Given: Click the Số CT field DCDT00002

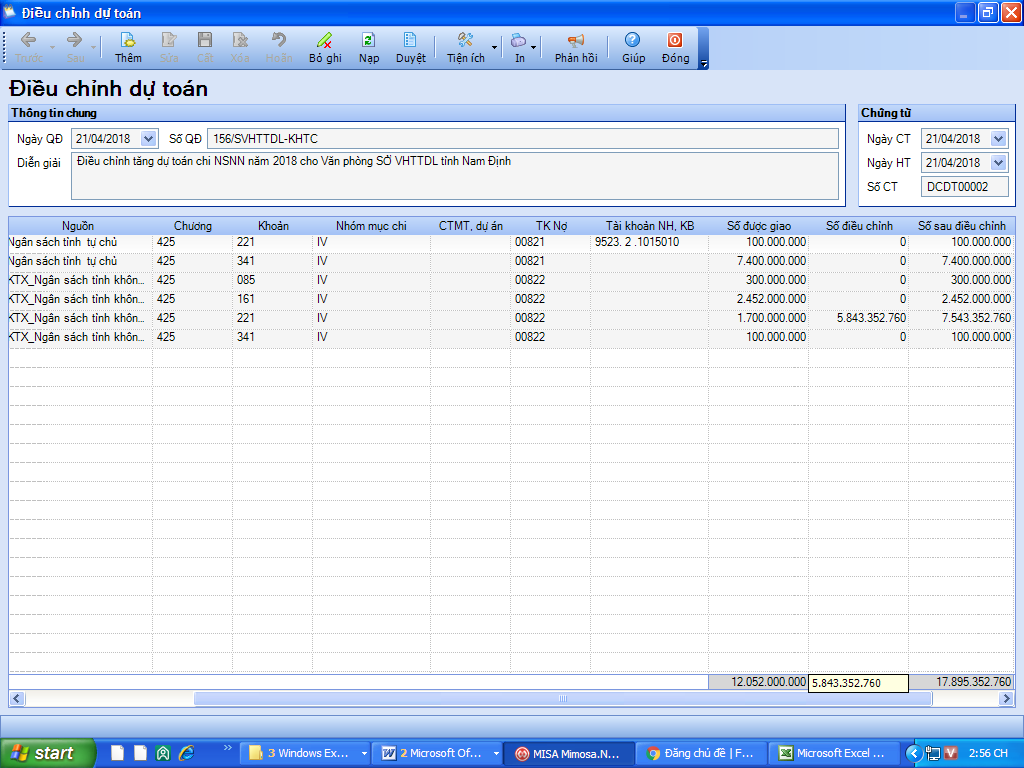Looking at the screenshot, I should [x=965, y=187].
